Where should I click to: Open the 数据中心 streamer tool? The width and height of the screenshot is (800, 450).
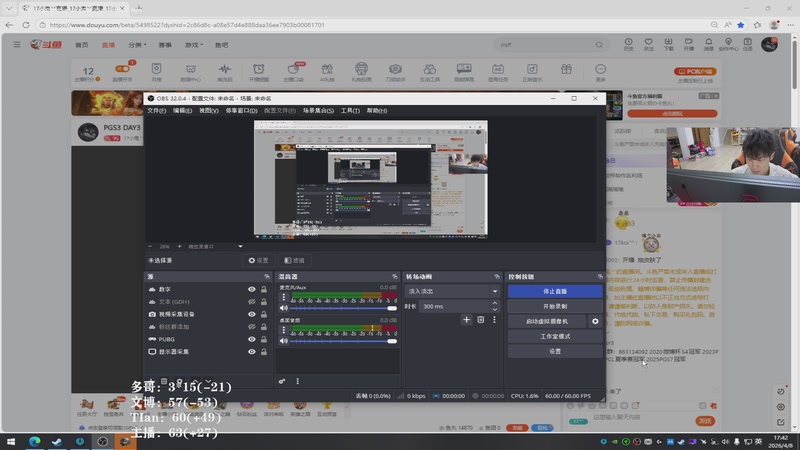click(190, 72)
